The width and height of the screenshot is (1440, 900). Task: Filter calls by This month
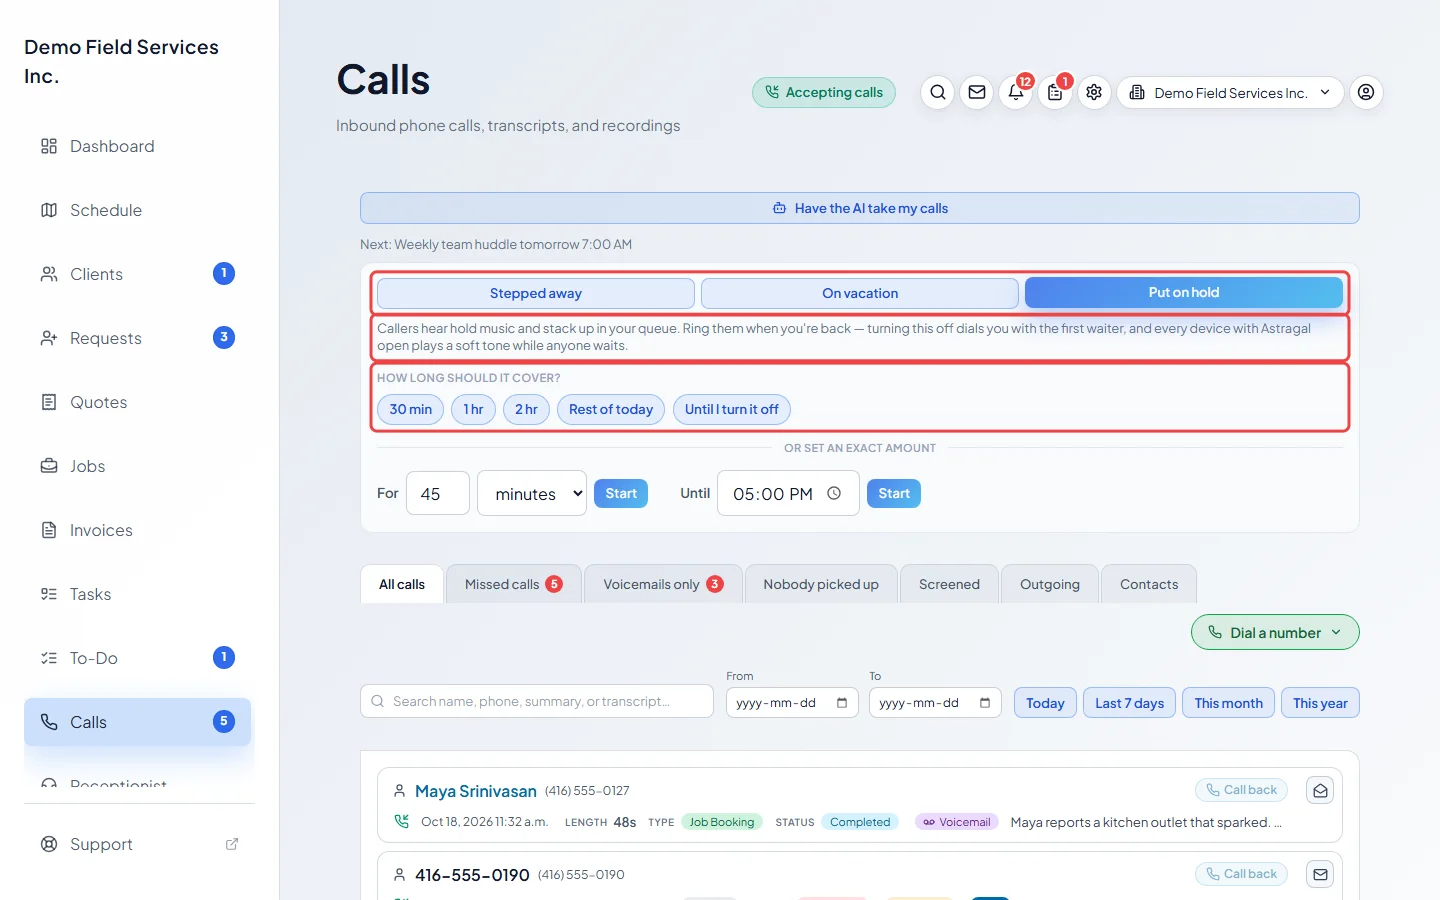coord(1228,703)
